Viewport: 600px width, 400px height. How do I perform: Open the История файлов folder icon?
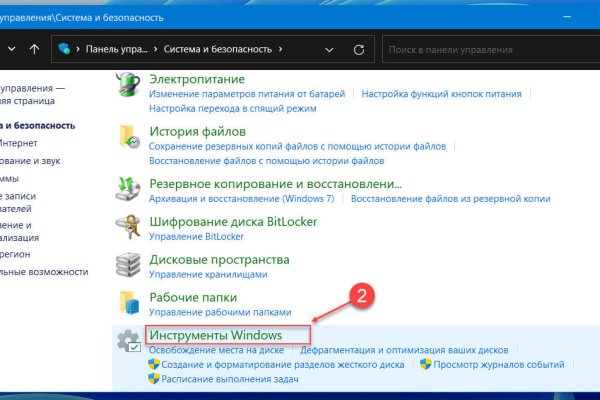(x=127, y=138)
